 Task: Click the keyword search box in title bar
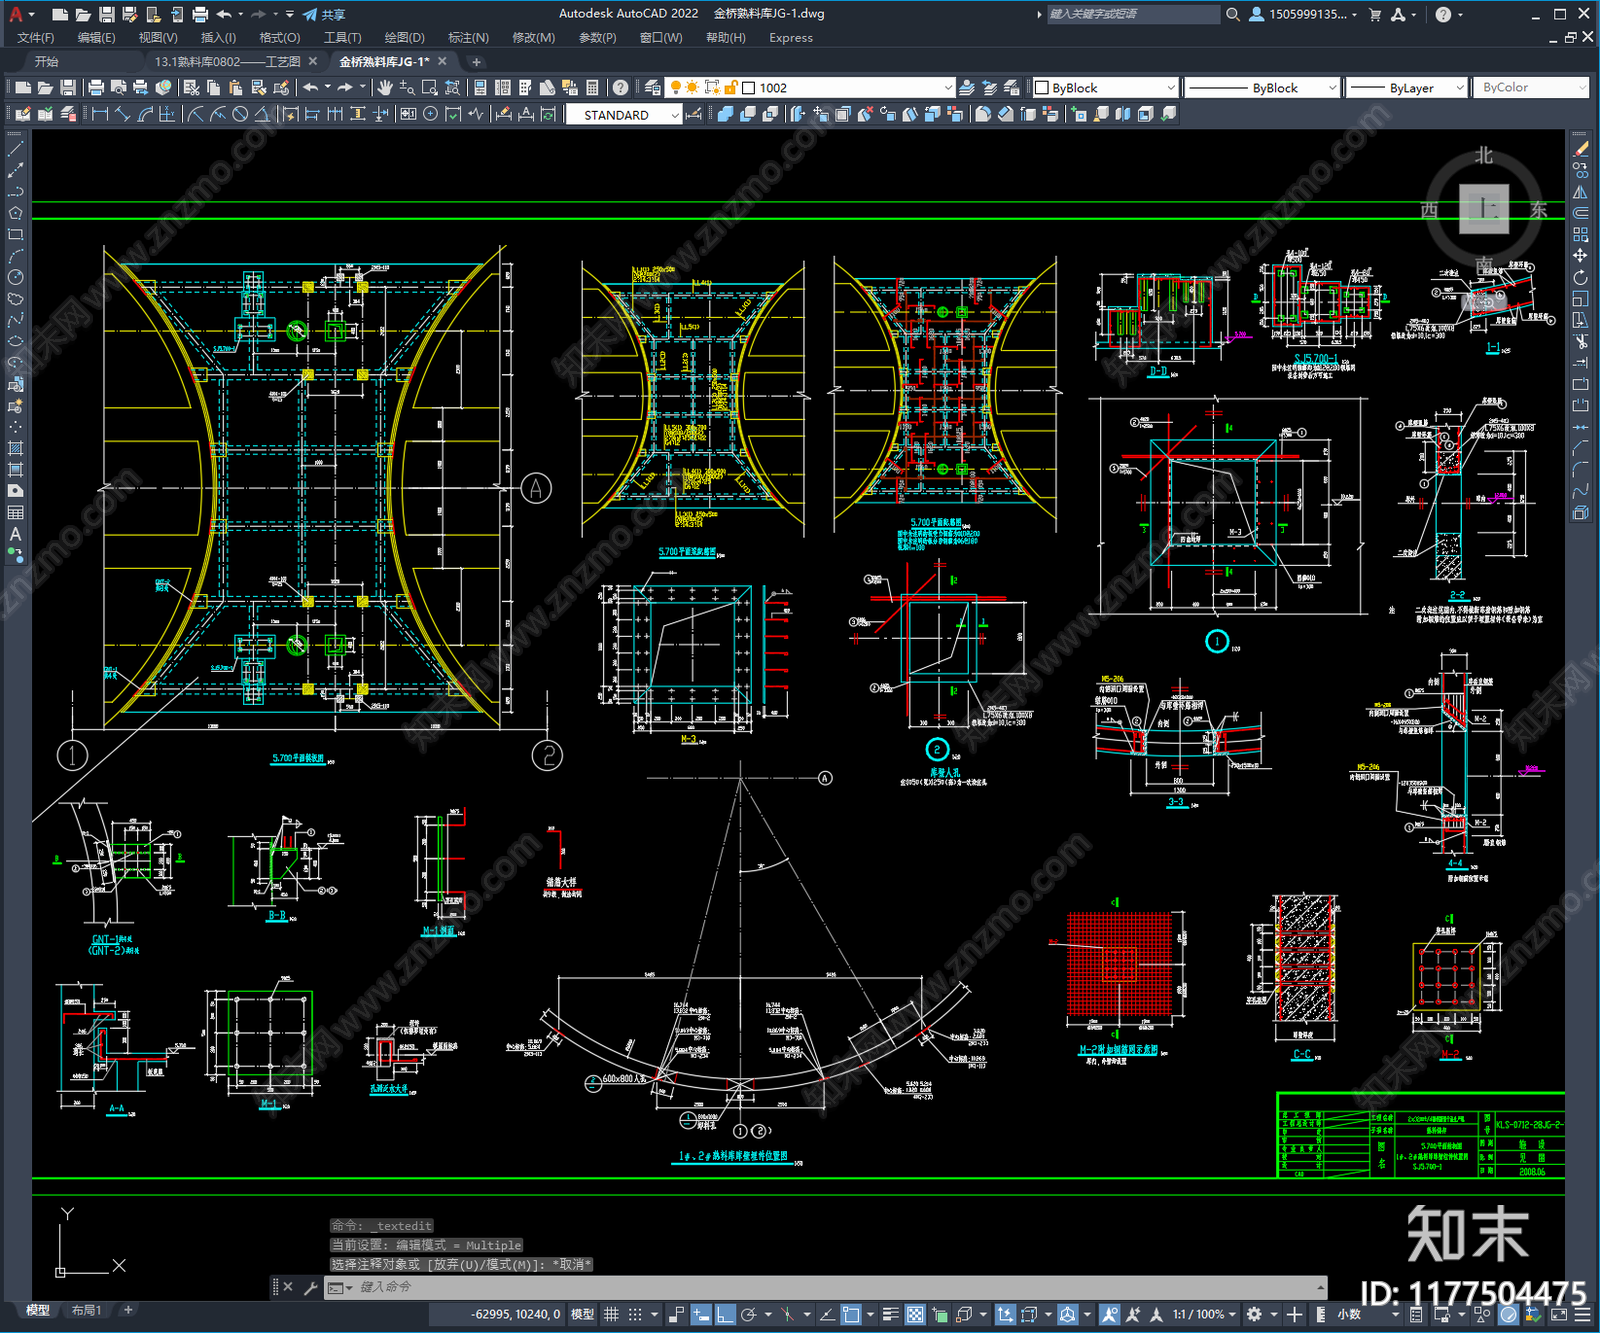pos(1133,14)
